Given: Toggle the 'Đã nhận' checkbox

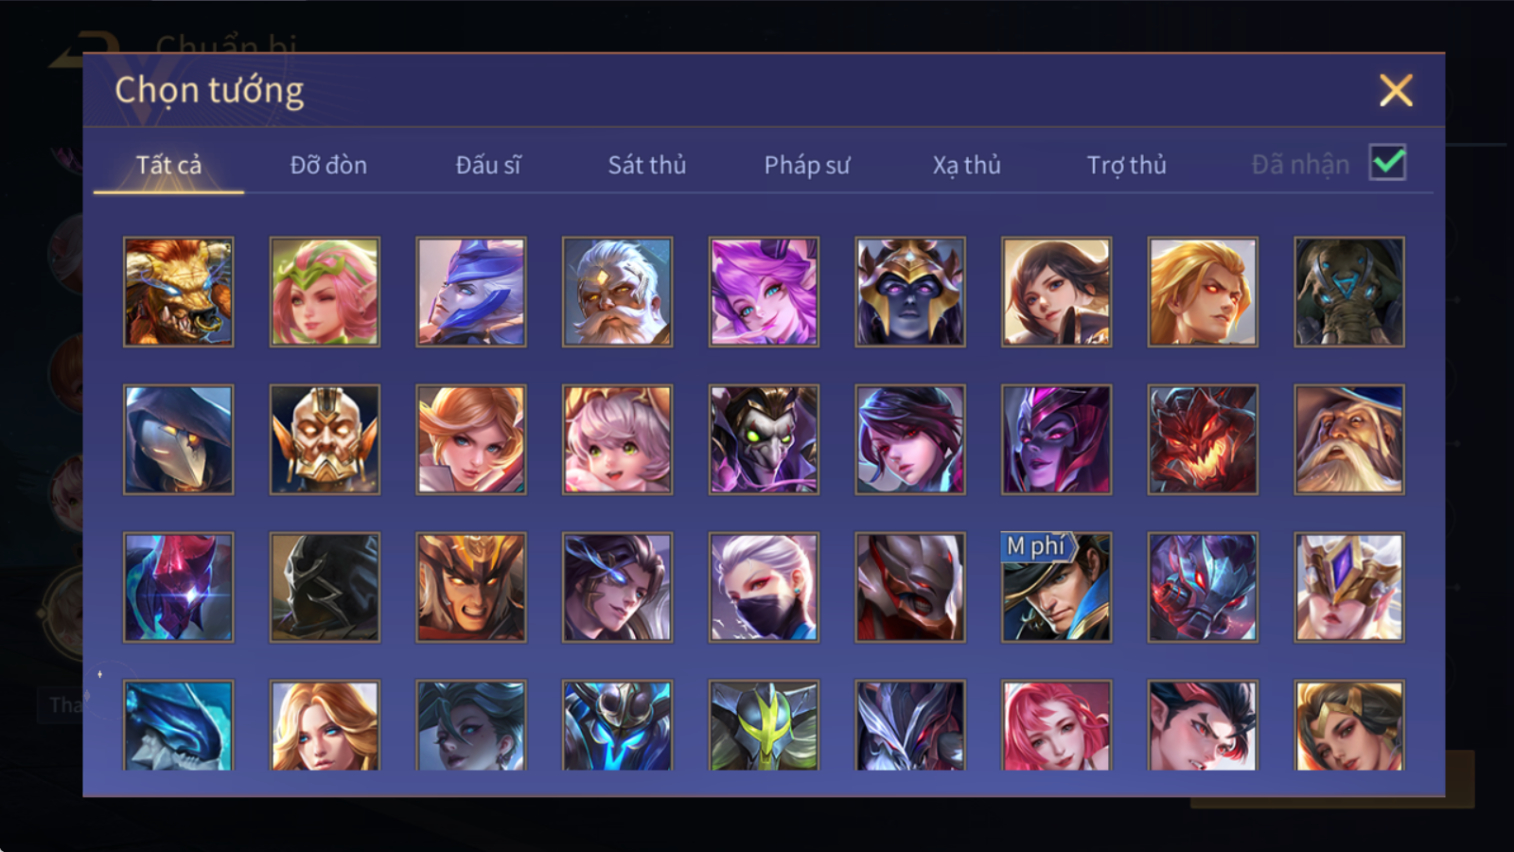Looking at the screenshot, I should pos(1388,163).
